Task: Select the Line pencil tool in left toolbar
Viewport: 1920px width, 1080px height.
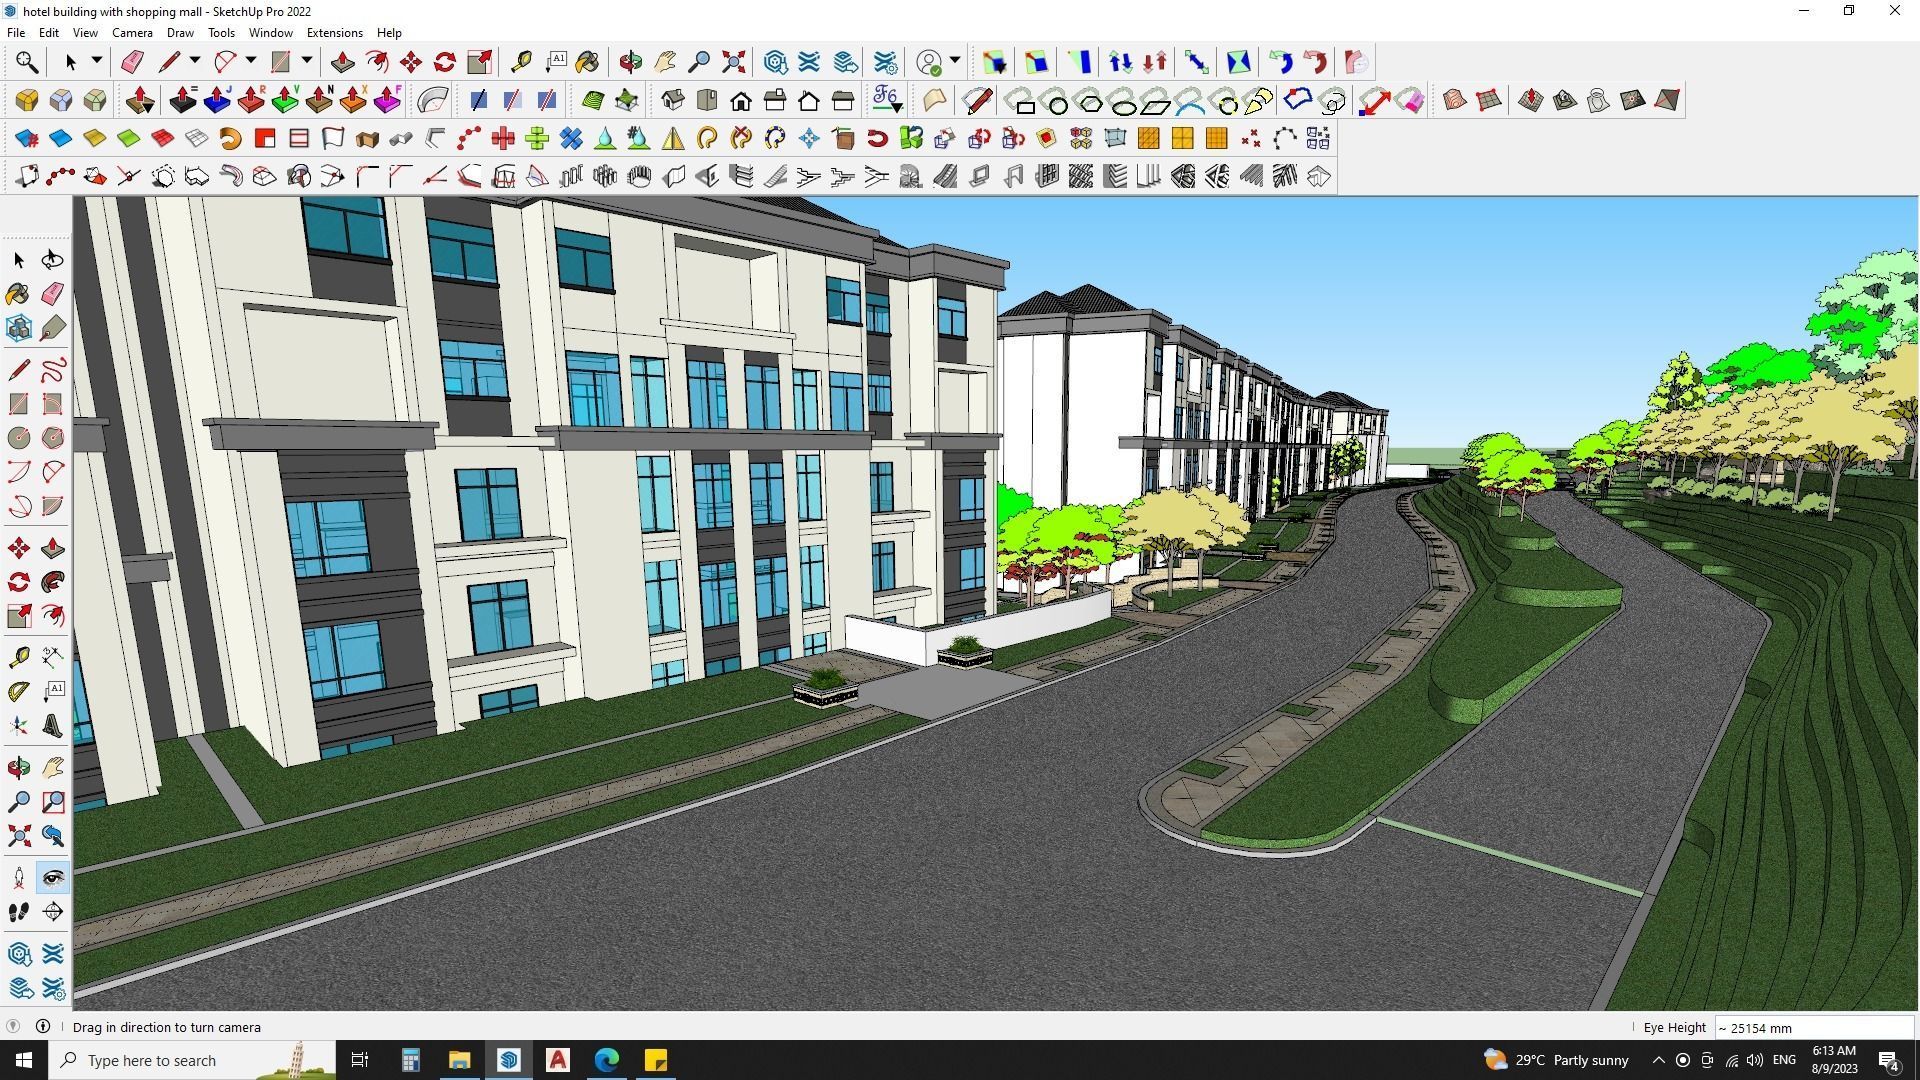Action: (x=18, y=370)
